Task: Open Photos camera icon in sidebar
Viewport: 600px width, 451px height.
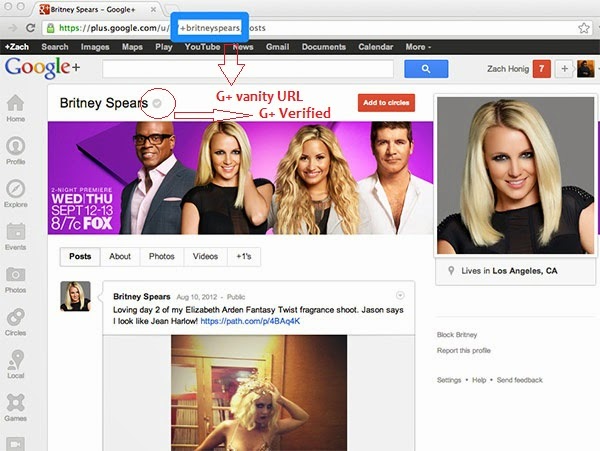Action: coord(15,279)
